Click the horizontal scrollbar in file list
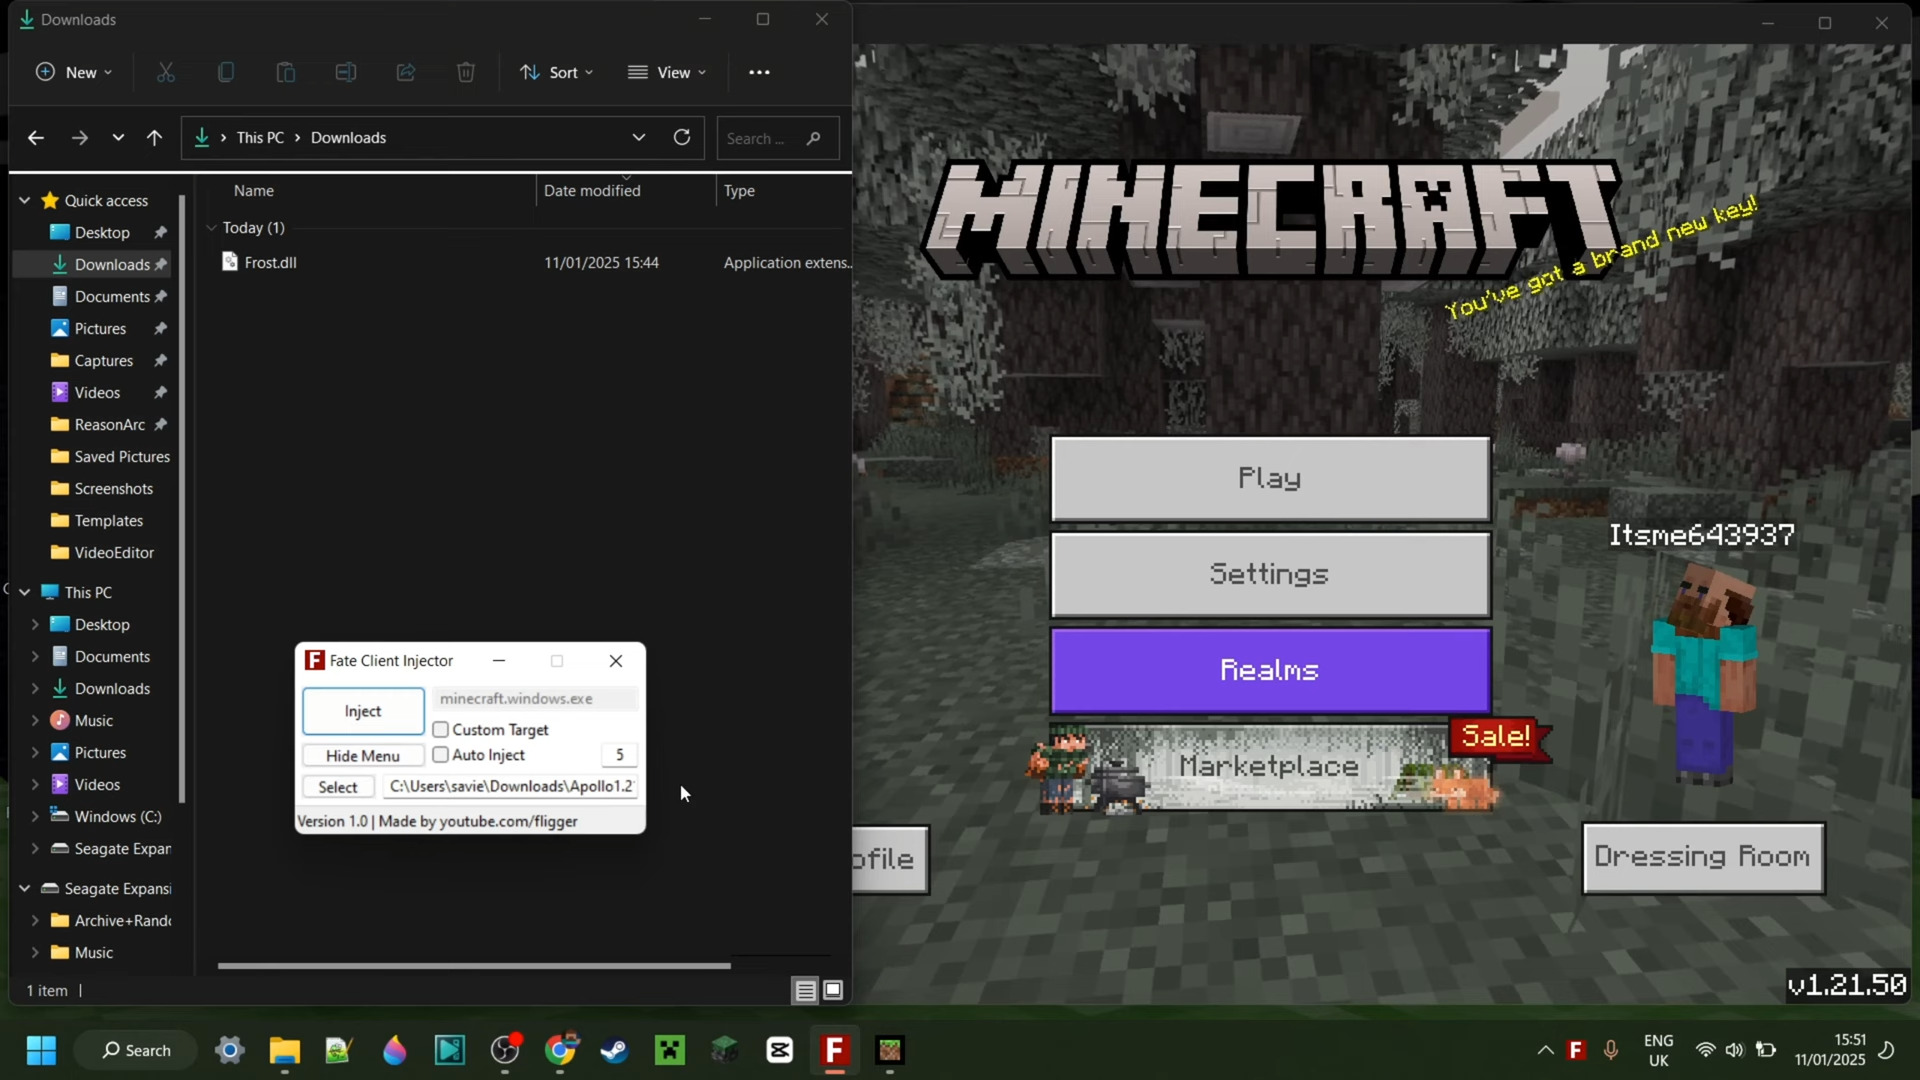Screen dimensions: 1920x1080 pyautogui.click(x=474, y=965)
